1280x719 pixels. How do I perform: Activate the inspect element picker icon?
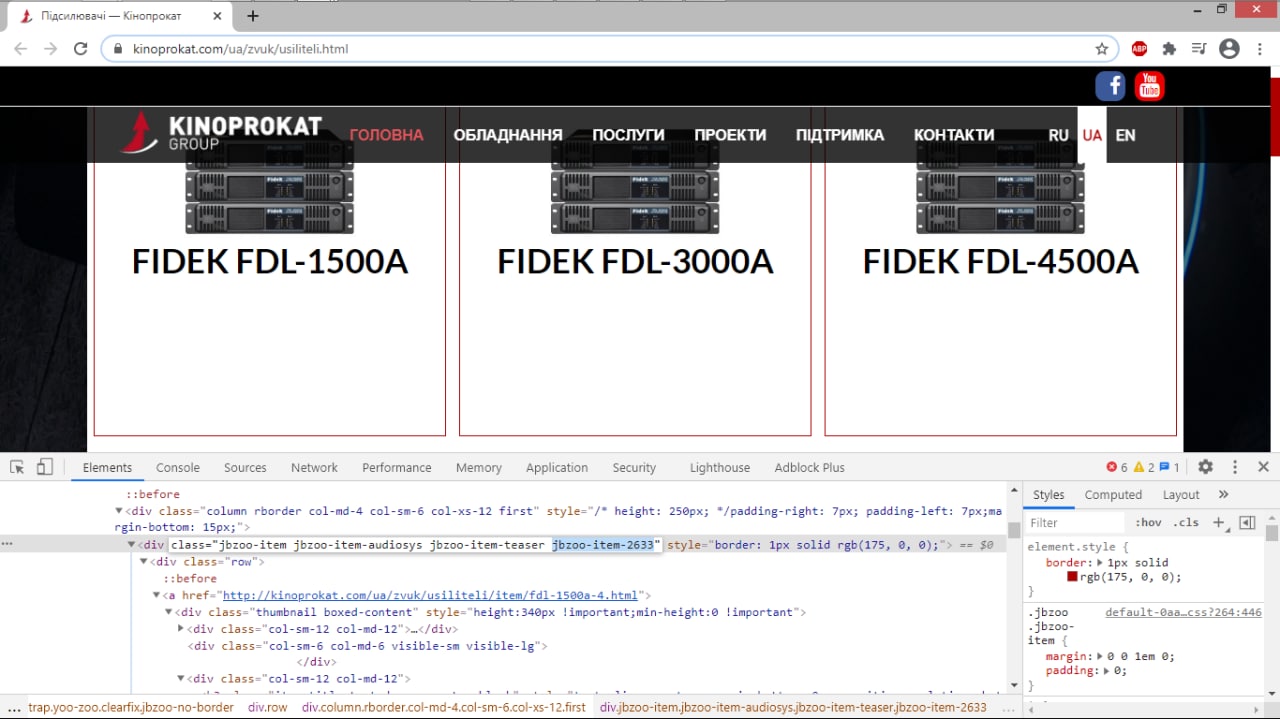17,467
